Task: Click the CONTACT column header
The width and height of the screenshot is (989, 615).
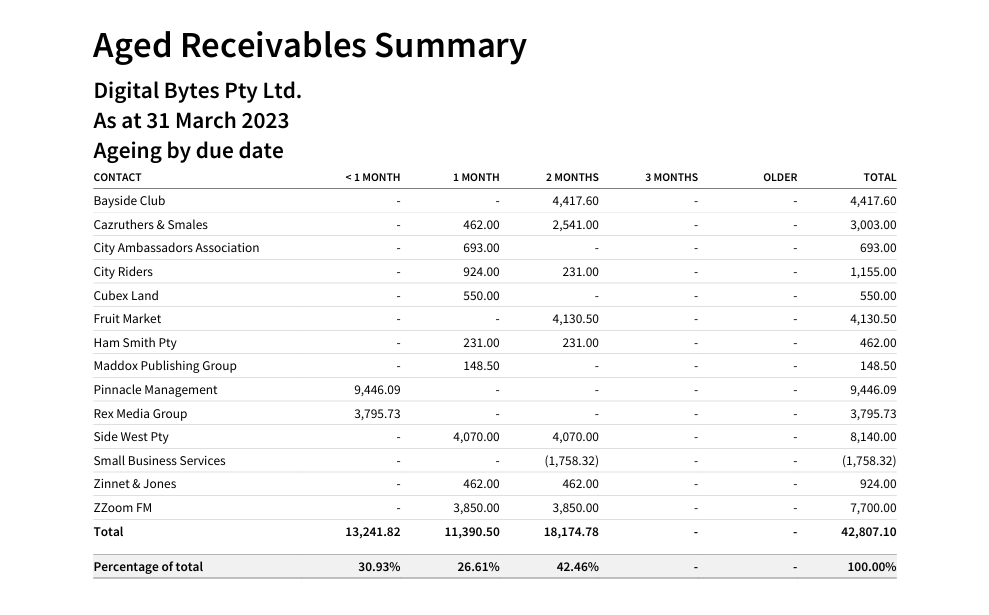Action: pos(117,177)
